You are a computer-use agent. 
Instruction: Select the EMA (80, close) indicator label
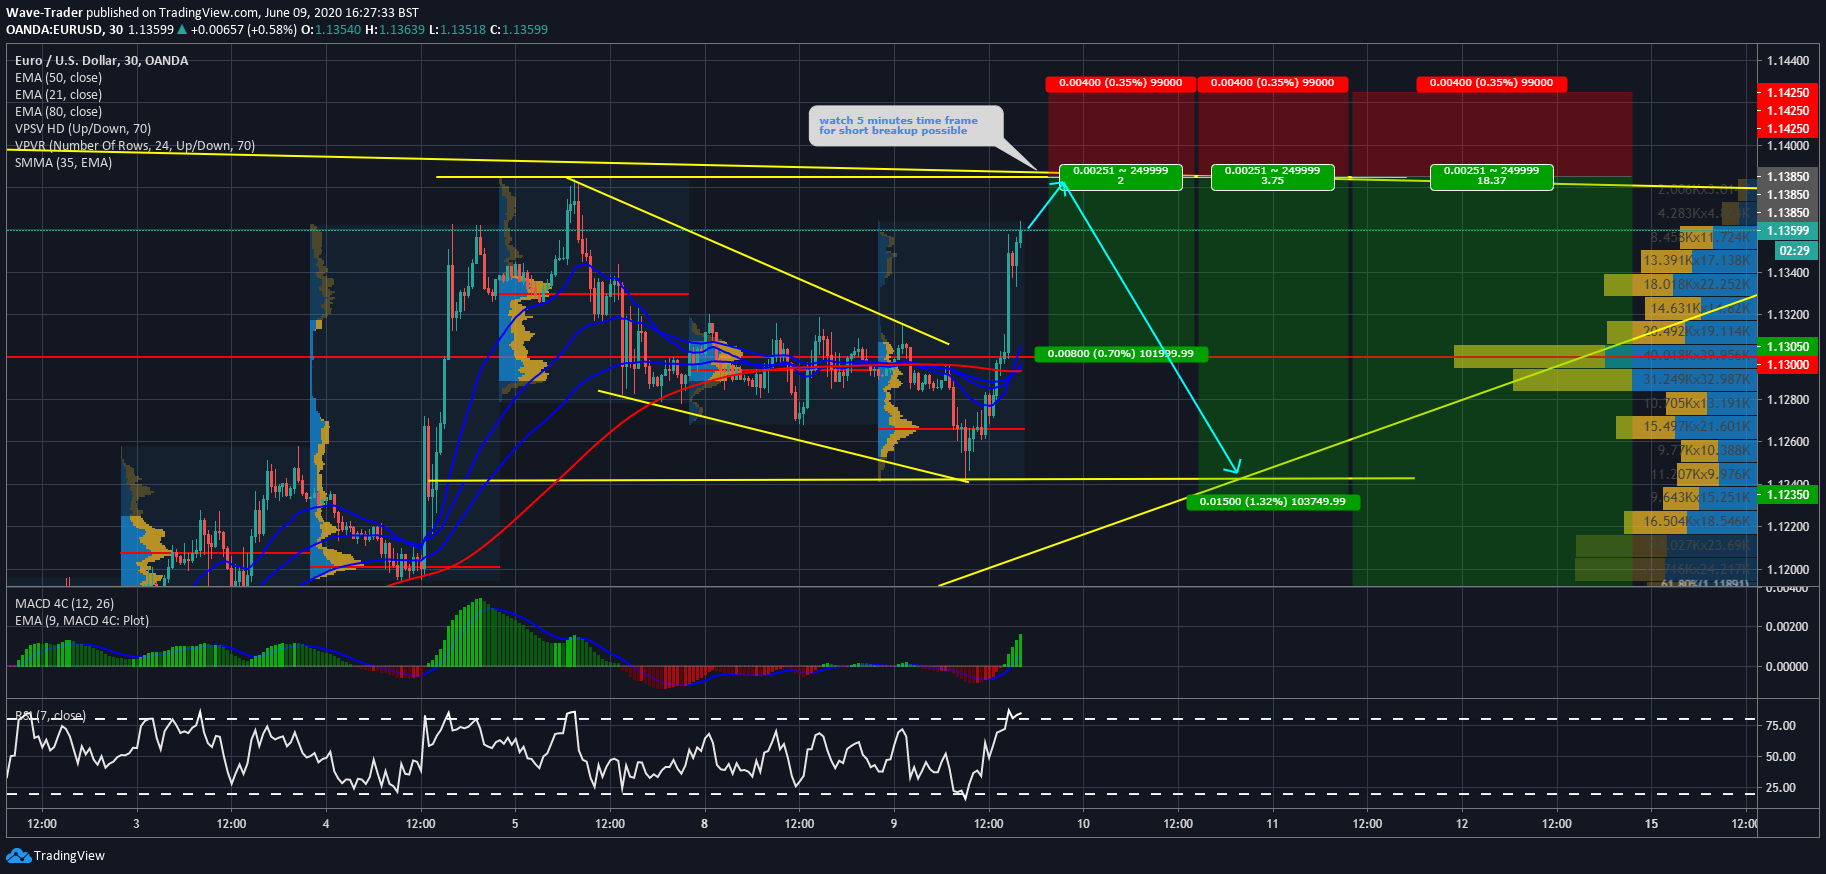pyautogui.click(x=58, y=112)
